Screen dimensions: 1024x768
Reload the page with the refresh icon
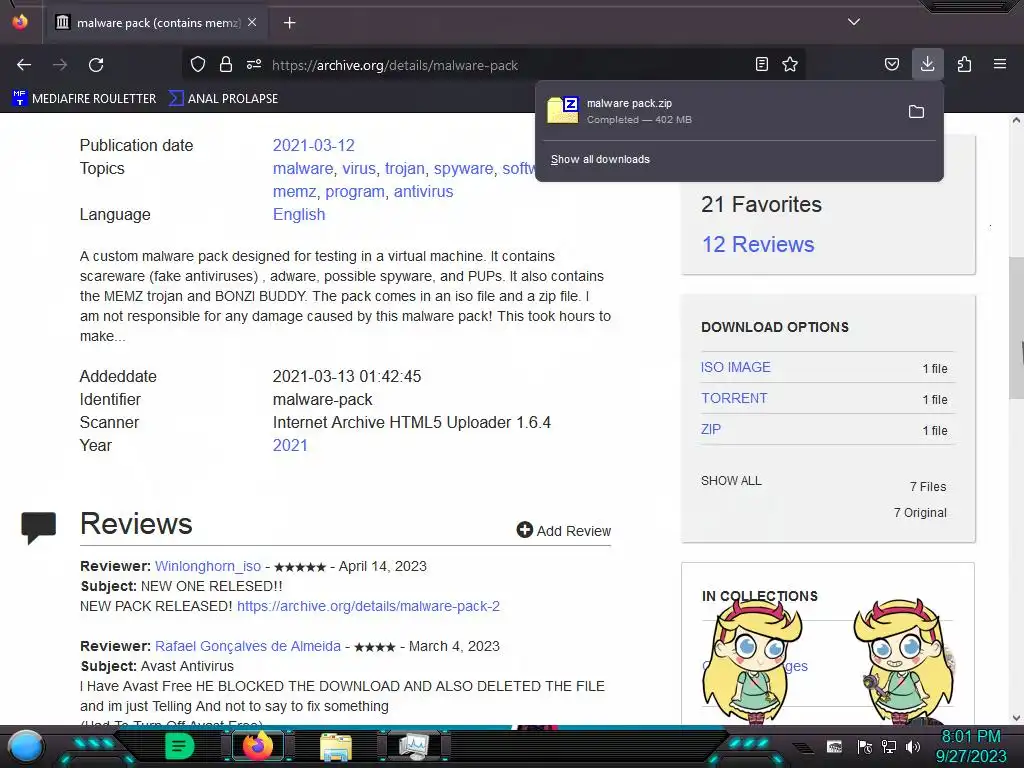tap(96, 65)
